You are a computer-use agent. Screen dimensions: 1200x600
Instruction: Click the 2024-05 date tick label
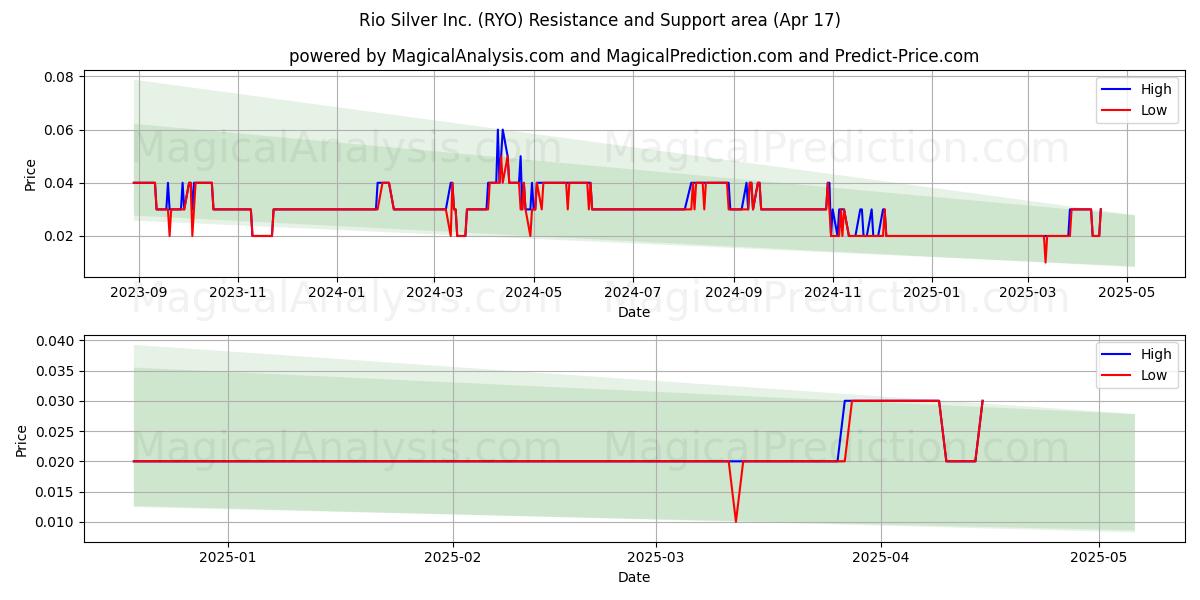click(x=533, y=293)
